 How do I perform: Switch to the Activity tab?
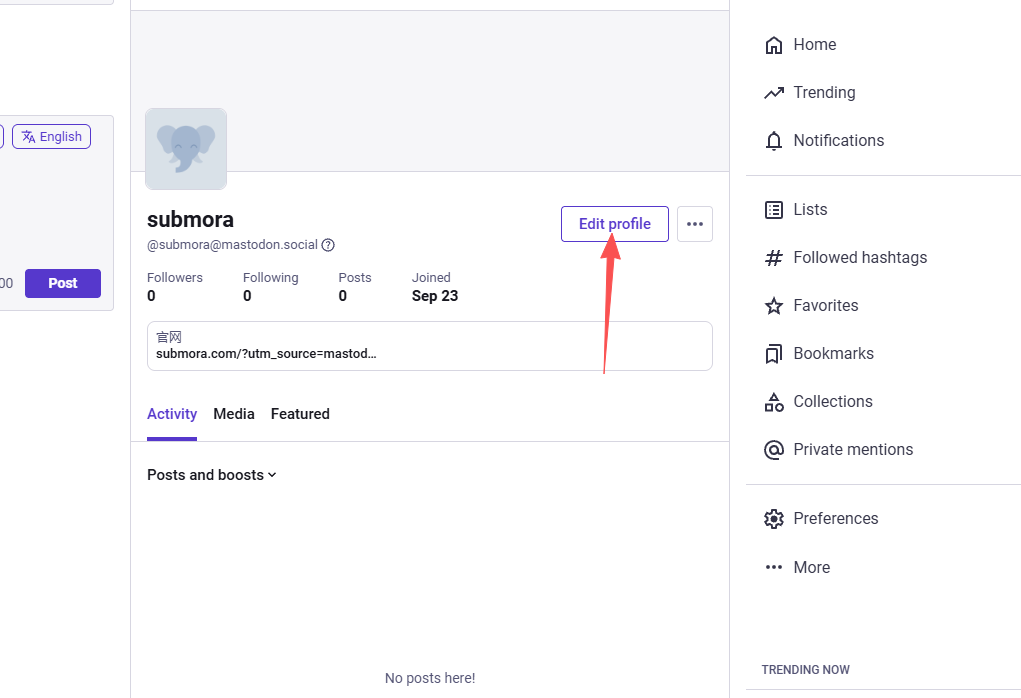point(172,414)
